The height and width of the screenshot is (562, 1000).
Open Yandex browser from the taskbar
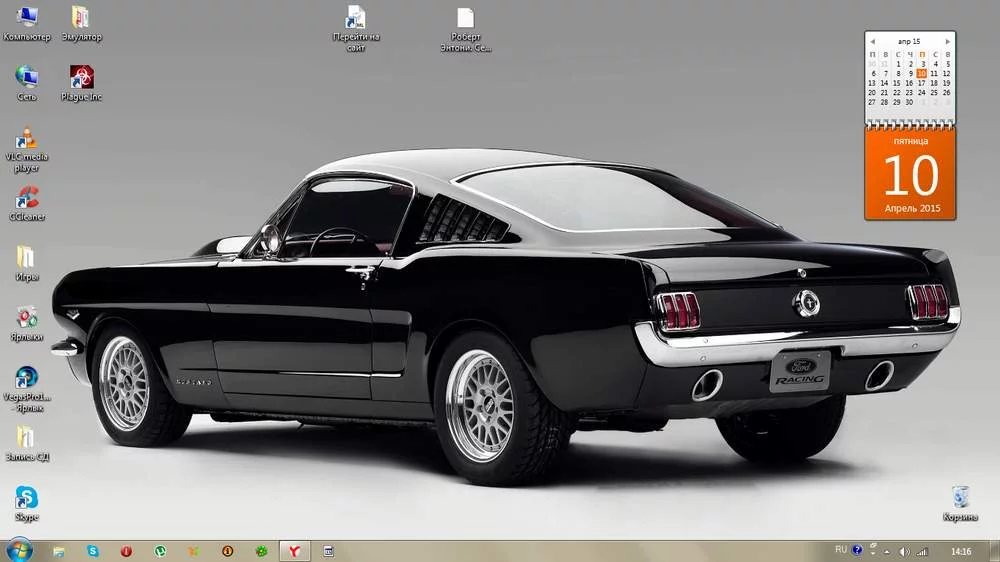pos(294,551)
